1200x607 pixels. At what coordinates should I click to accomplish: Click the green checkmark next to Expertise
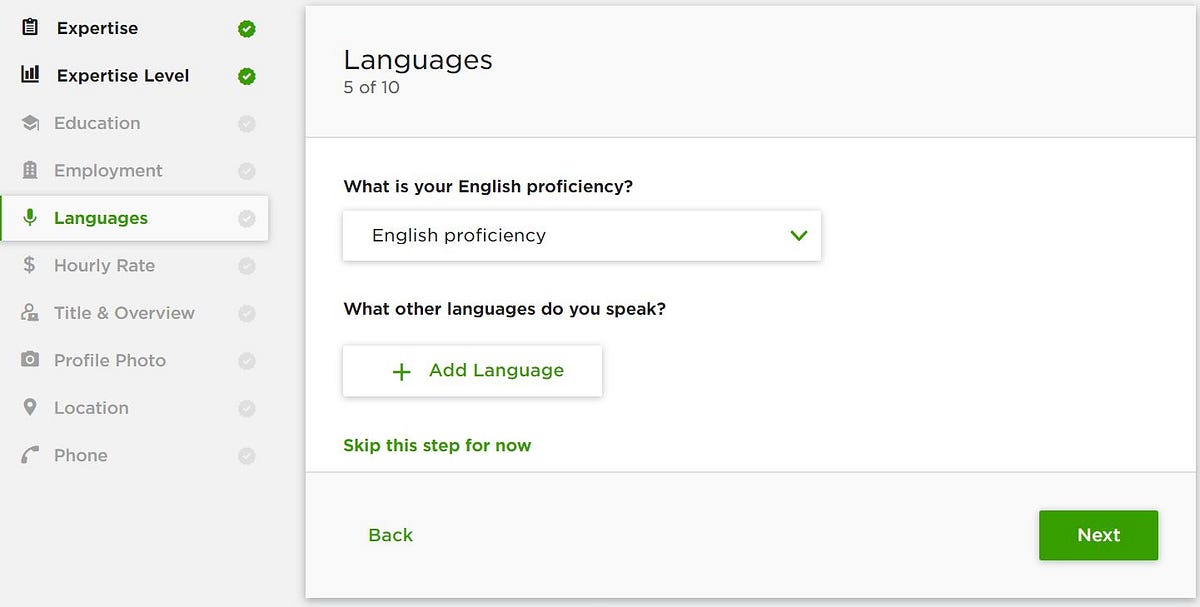pyautogui.click(x=247, y=29)
